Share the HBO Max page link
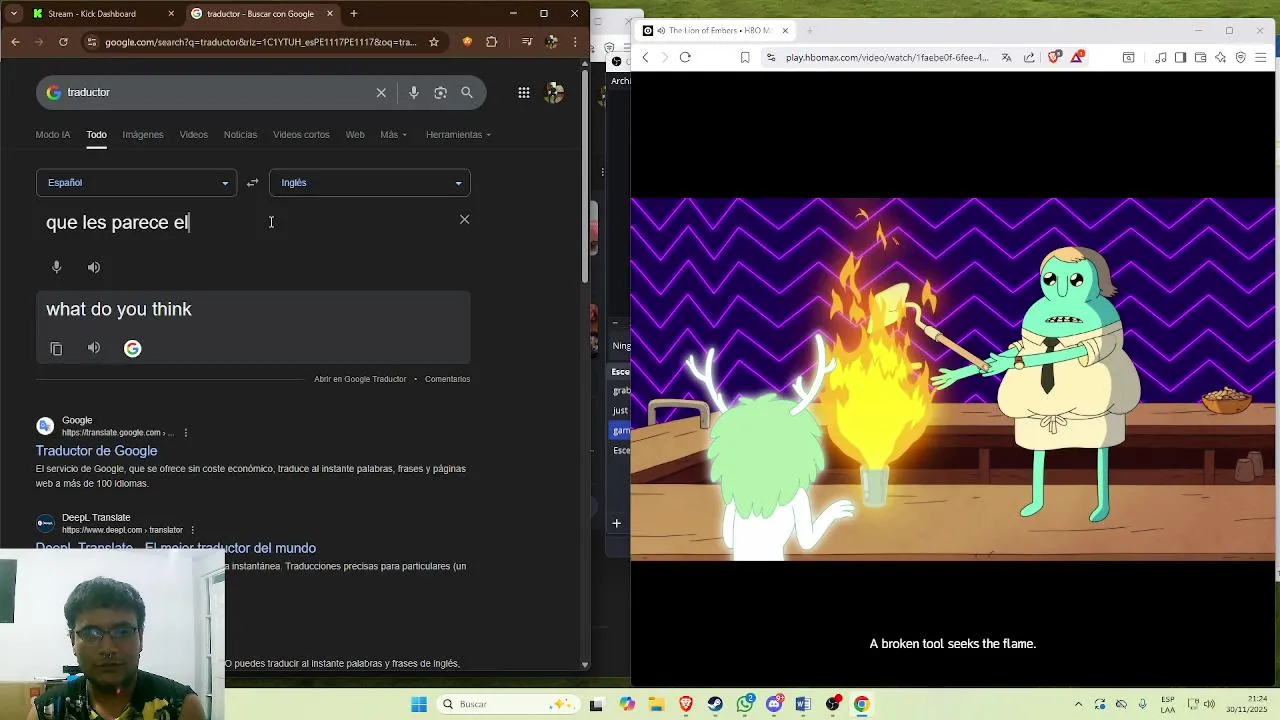This screenshot has height=720, width=1280. pyautogui.click(x=1030, y=57)
